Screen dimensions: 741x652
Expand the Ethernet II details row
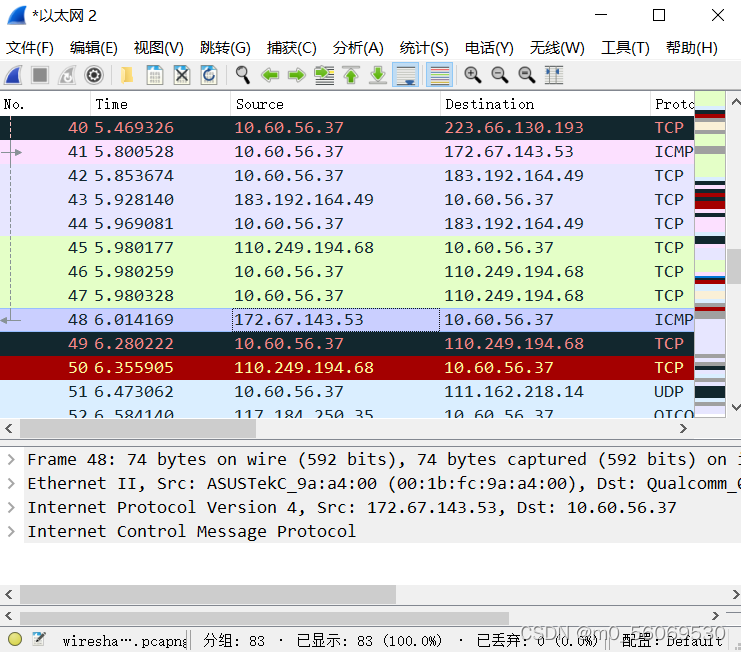(11, 483)
